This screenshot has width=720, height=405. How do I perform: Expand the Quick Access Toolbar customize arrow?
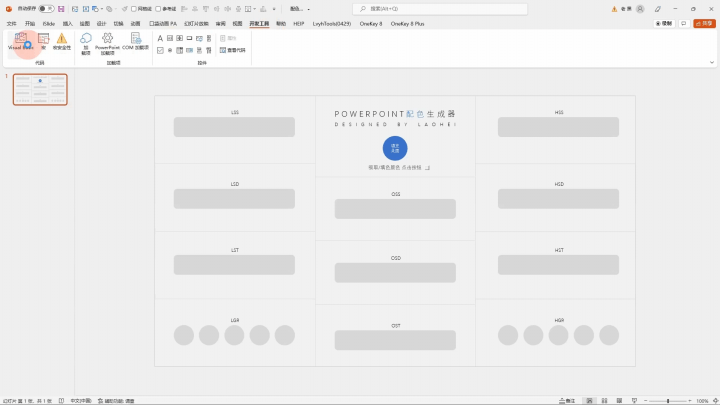click(x=274, y=9)
